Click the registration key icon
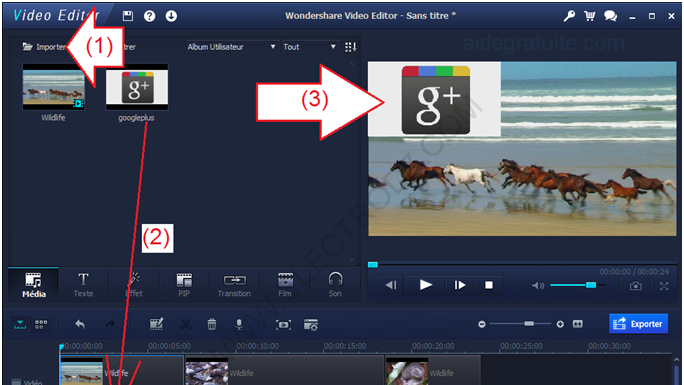Viewport: 684px width, 385px height. [x=569, y=16]
